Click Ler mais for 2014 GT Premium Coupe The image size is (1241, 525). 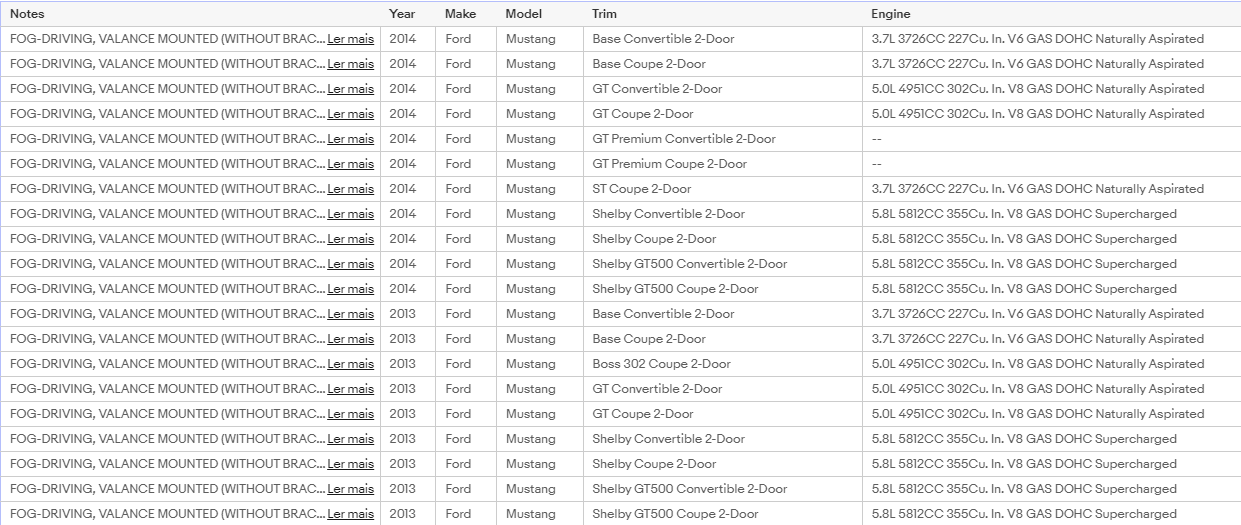coord(351,164)
